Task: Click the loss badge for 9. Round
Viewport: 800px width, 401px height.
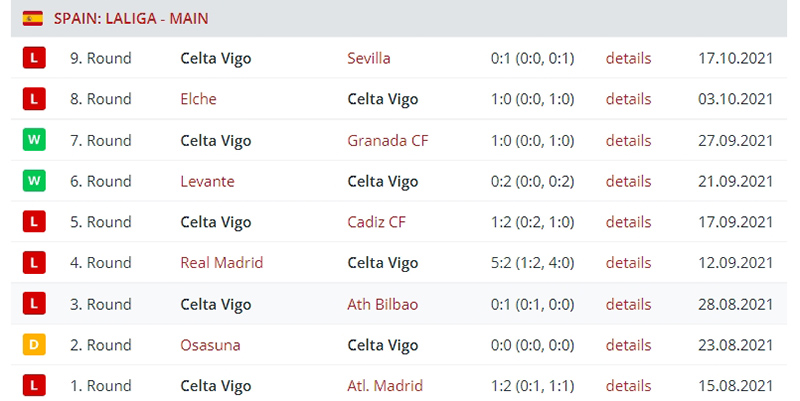Action: click(34, 58)
